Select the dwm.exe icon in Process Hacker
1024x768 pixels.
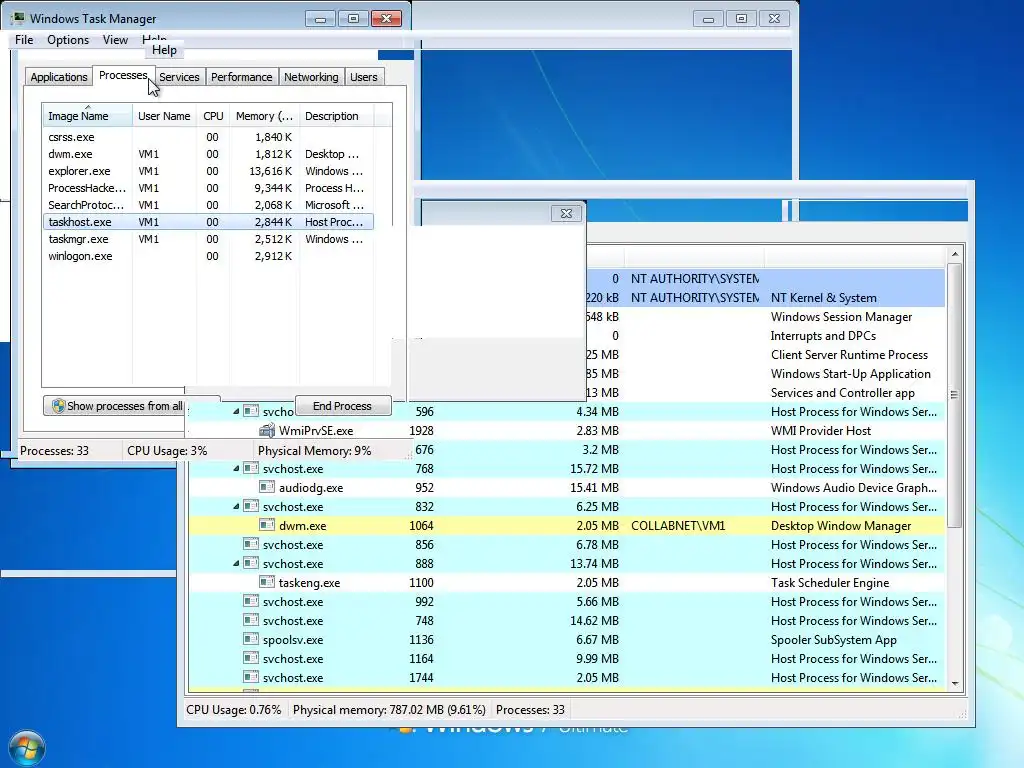click(266, 525)
